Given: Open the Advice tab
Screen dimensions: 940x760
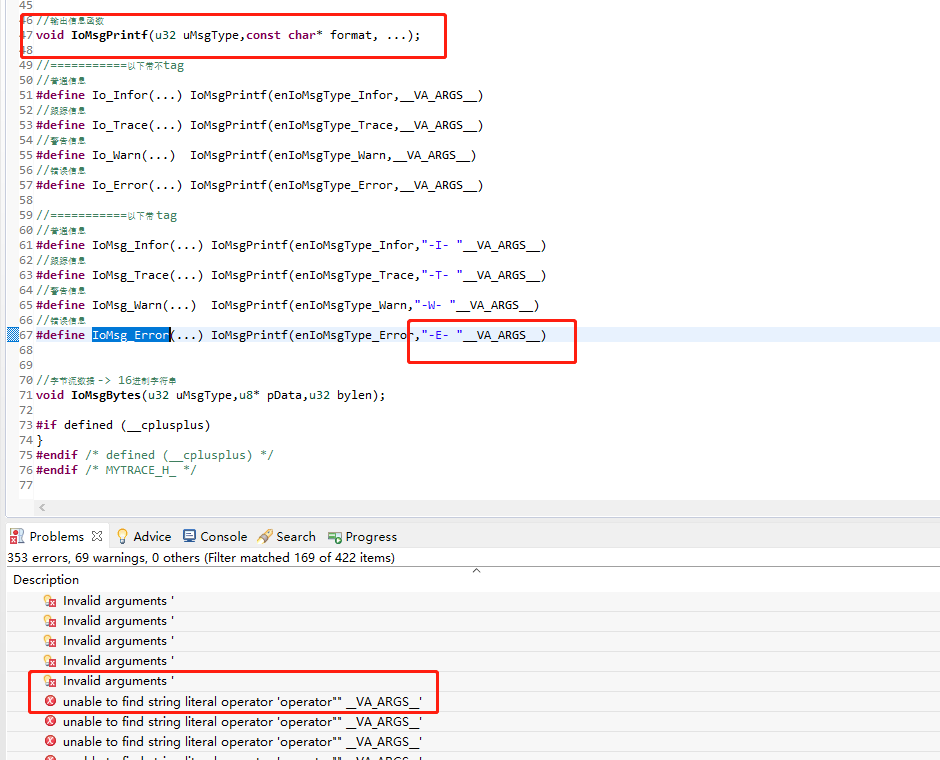Looking at the screenshot, I should click(152, 536).
